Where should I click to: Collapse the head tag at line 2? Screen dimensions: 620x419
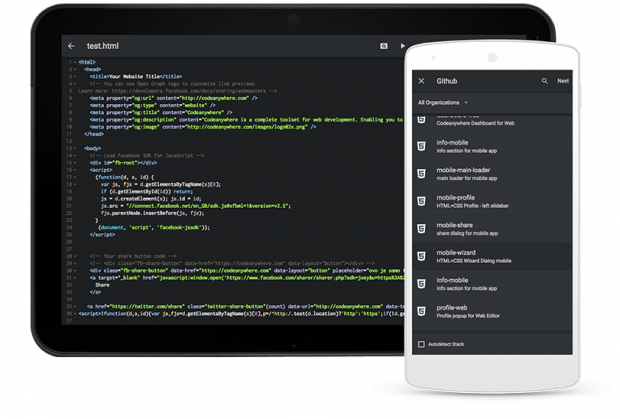click(75, 69)
